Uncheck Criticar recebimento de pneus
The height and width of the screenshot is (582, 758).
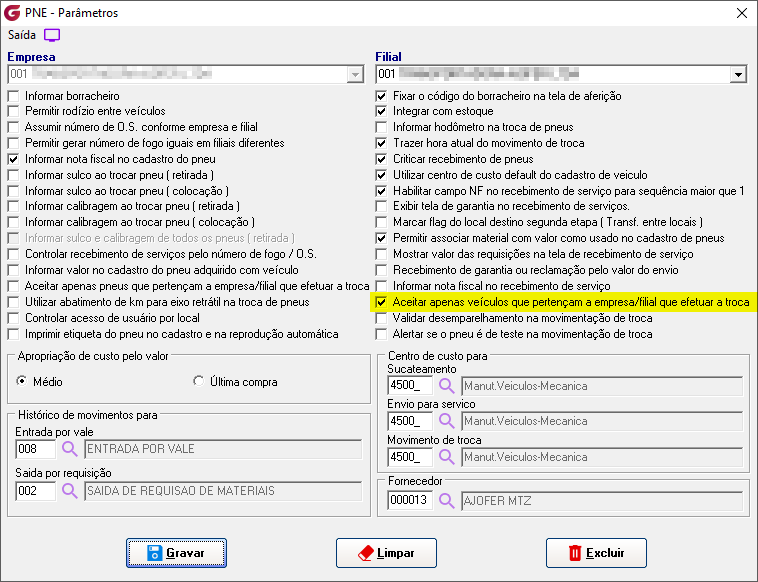(x=381, y=159)
